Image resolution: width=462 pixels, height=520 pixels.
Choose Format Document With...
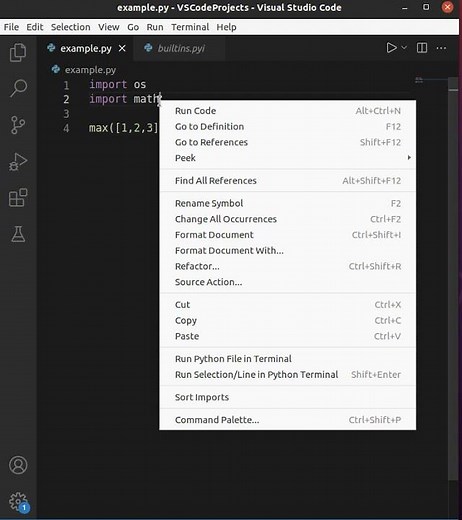coord(288,250)
